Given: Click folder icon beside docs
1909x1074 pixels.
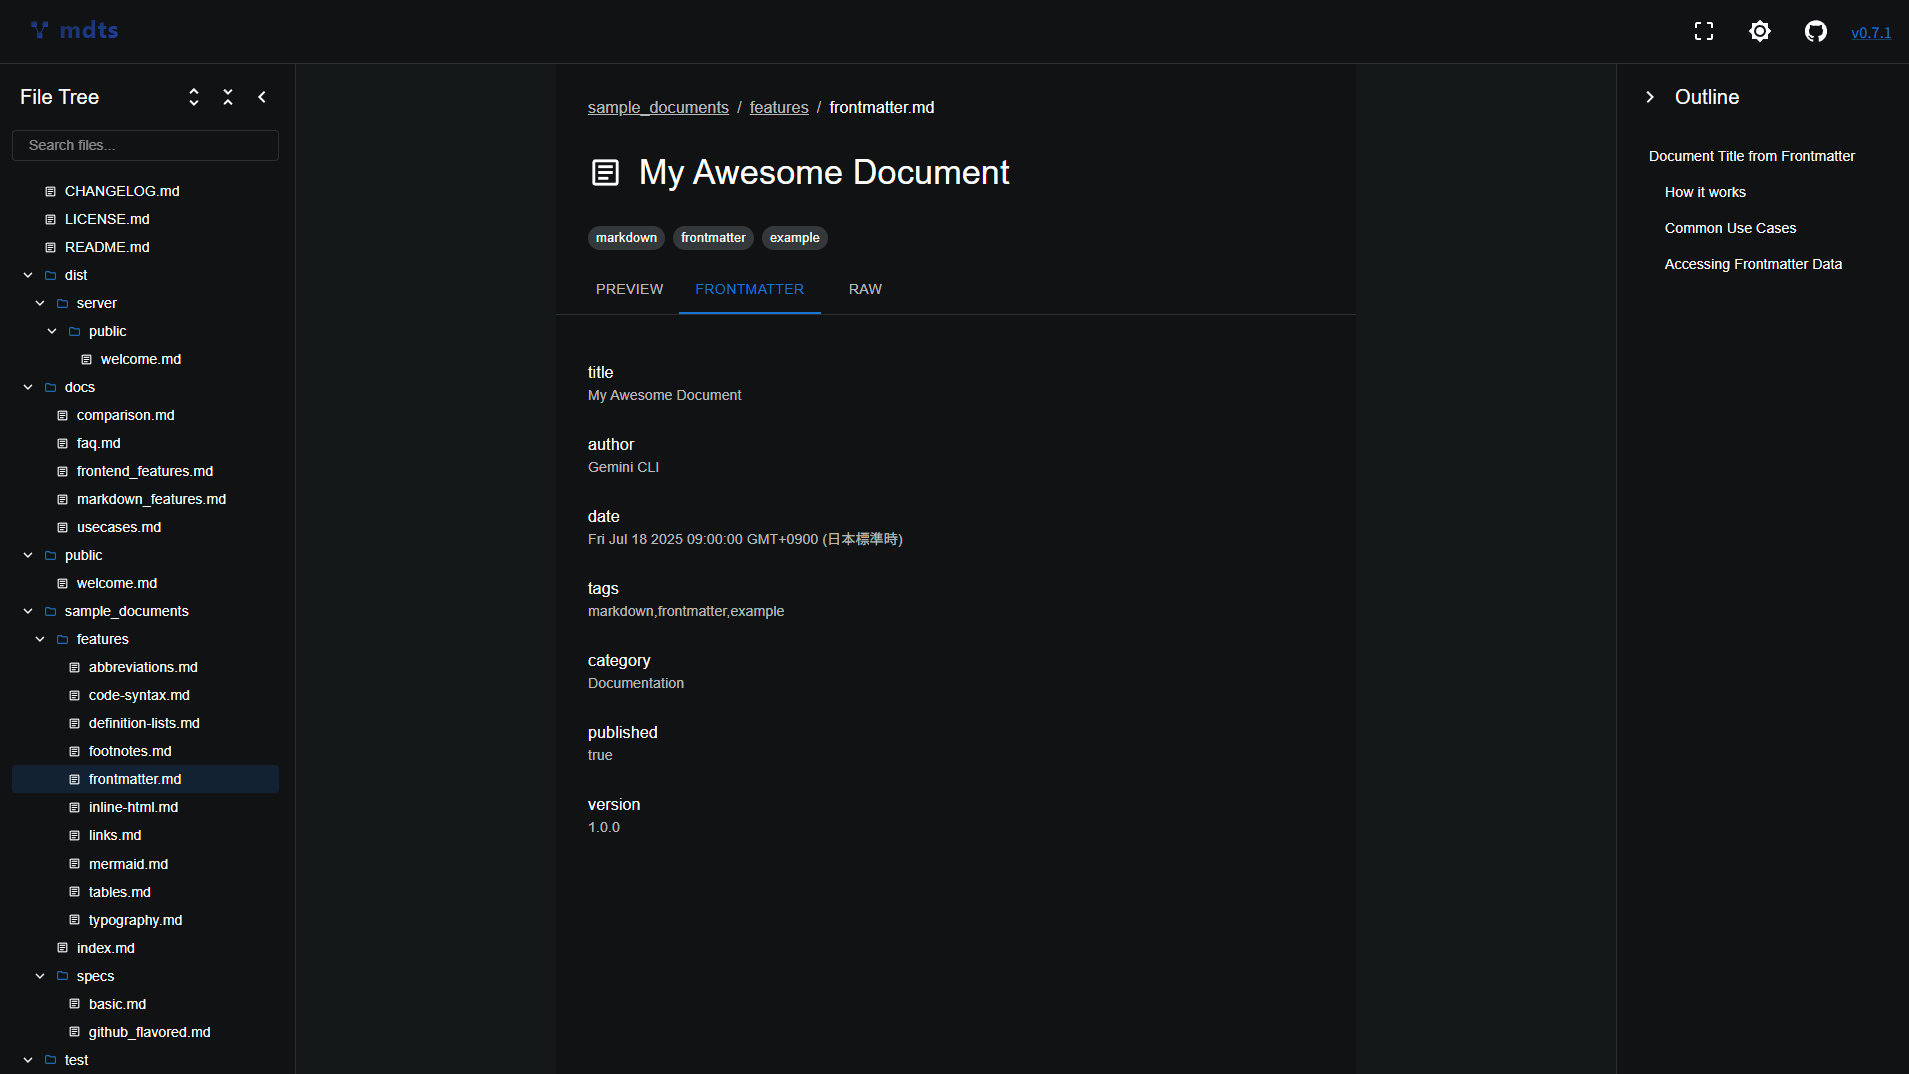Looking at the screenshot, I should coord(50,387).
